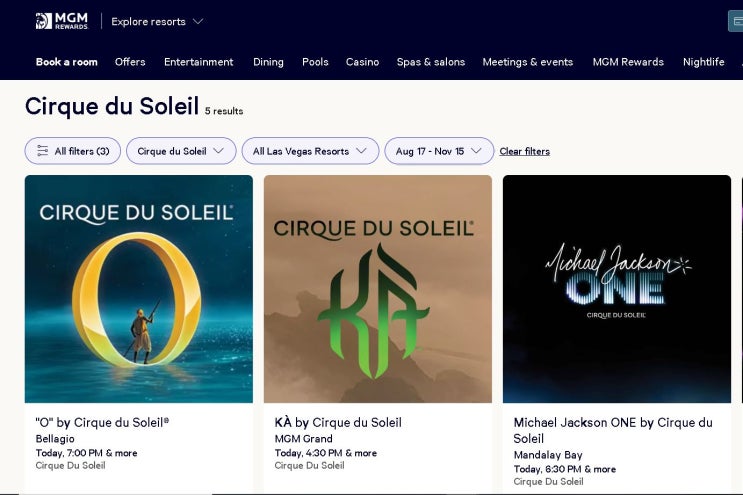Click Cirque Du Soleil tag under KÀ card
Viewport: 743px width, 495px height.
(x=309, y=466)
